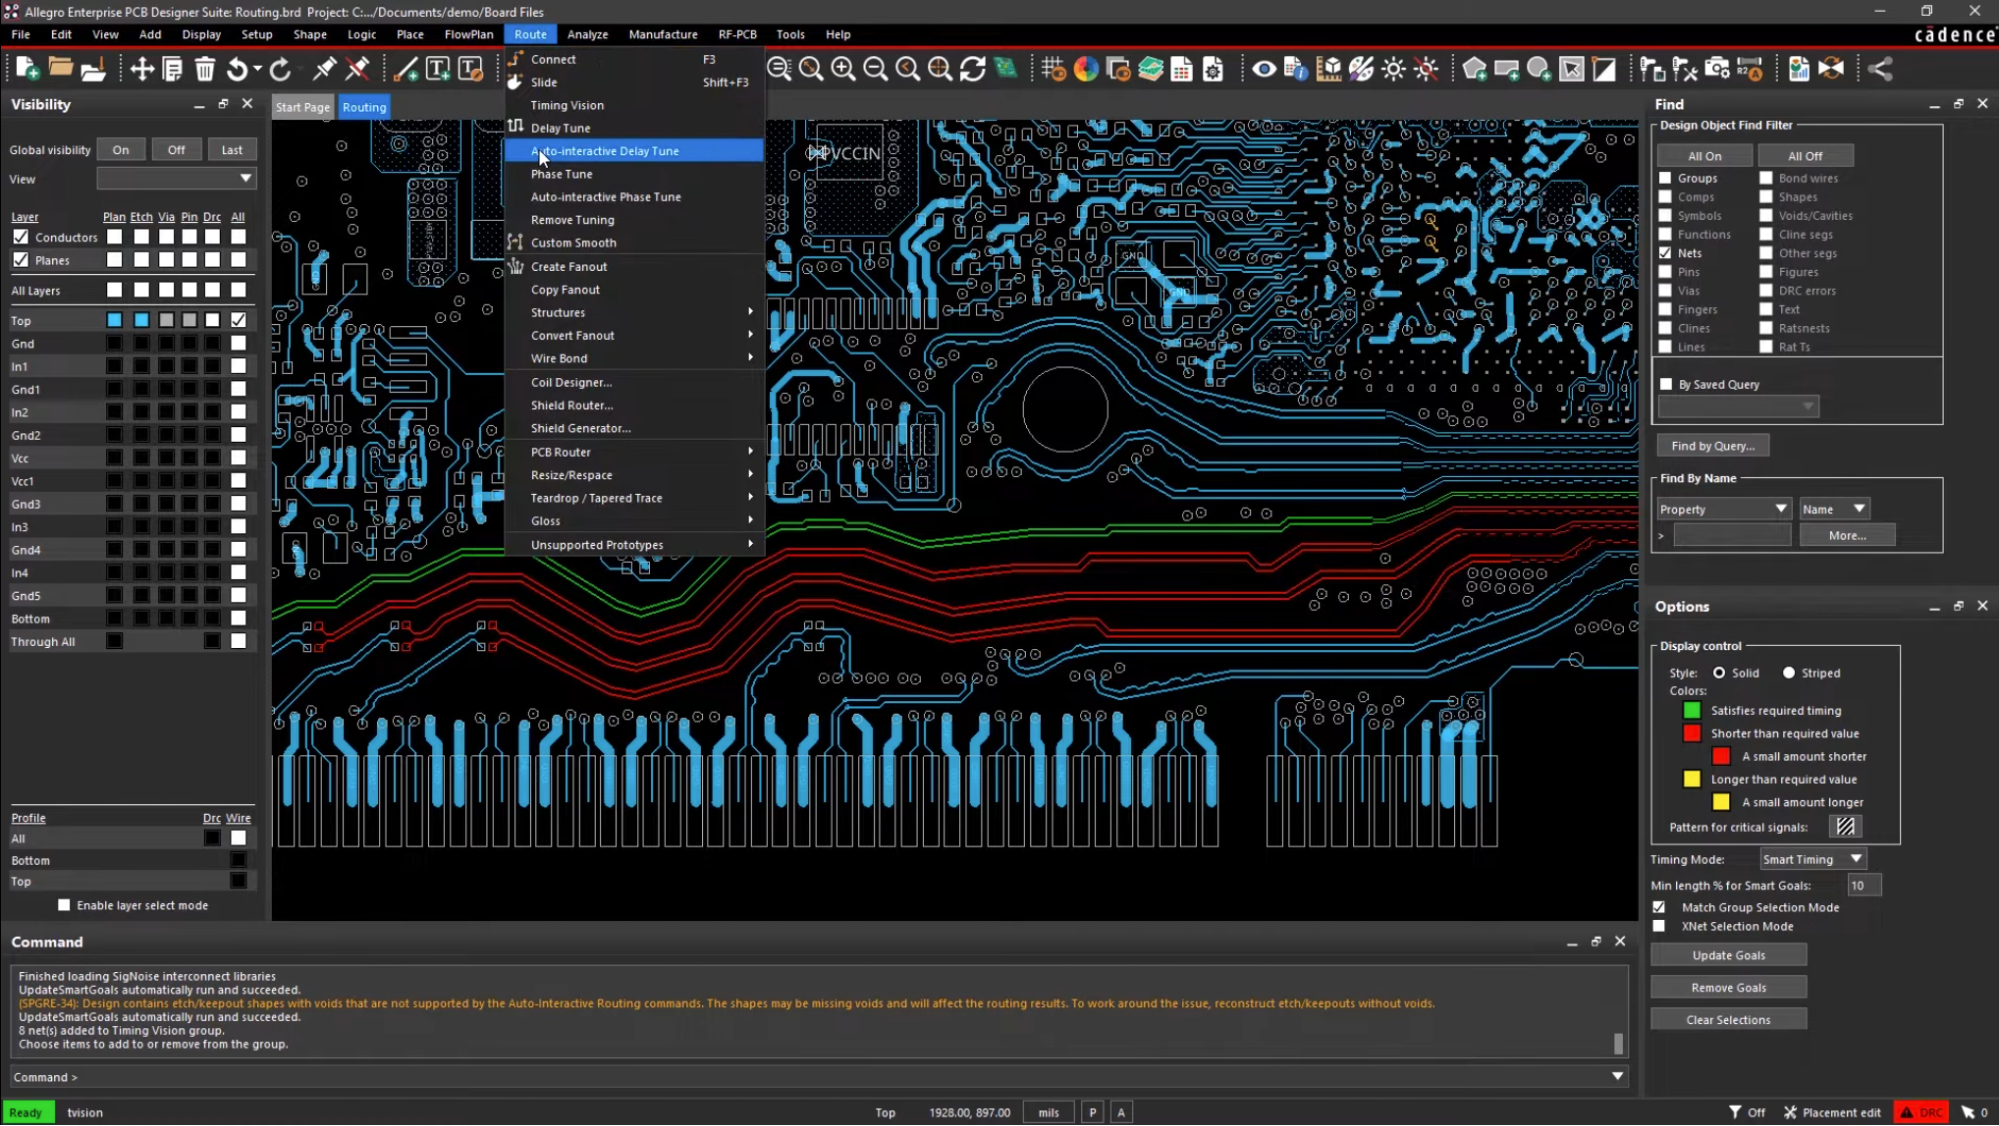
Task: Switch to the Start Page tab
Action: click(x=302, y=106)
